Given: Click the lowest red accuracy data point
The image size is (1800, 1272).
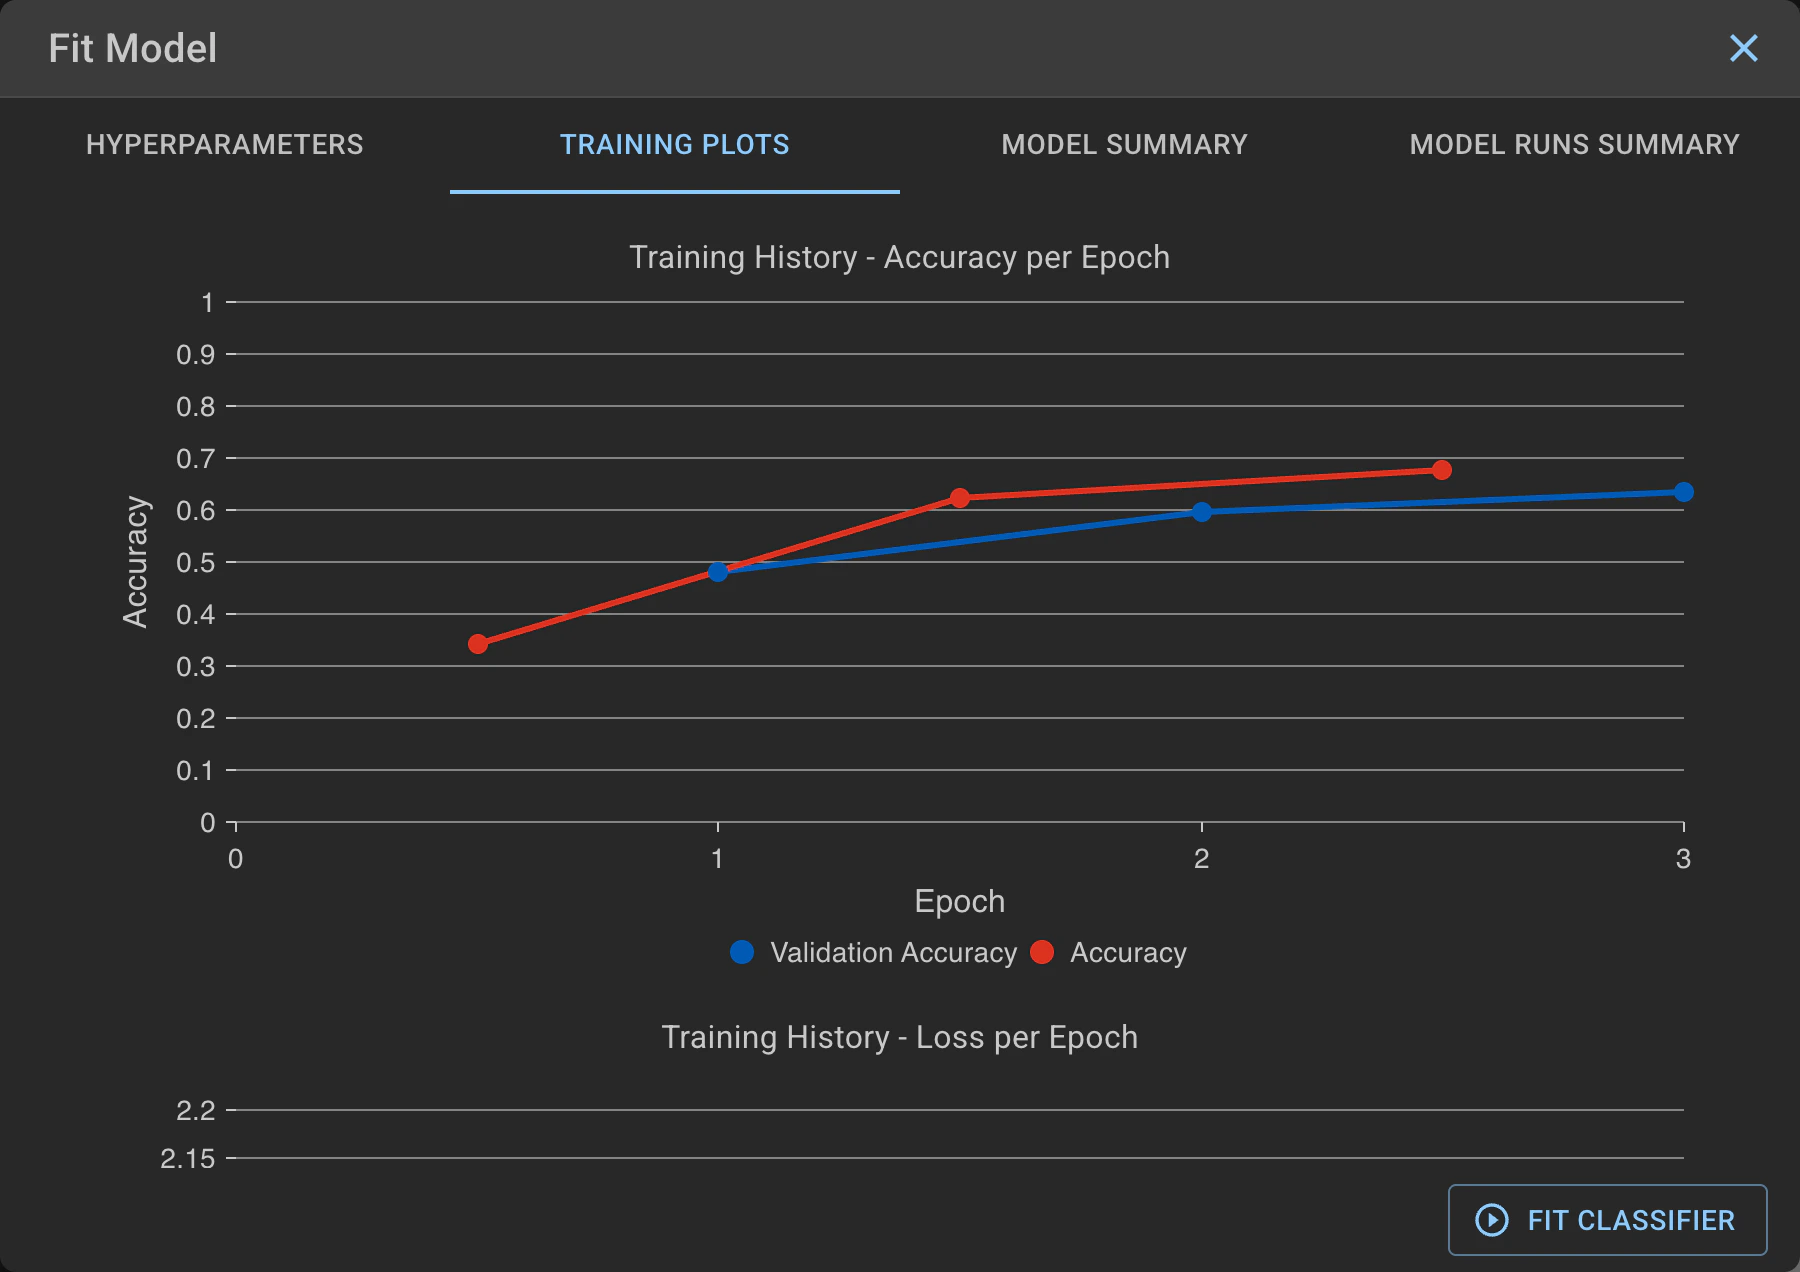Looking at the screenshot, I should tap(478, 644).
